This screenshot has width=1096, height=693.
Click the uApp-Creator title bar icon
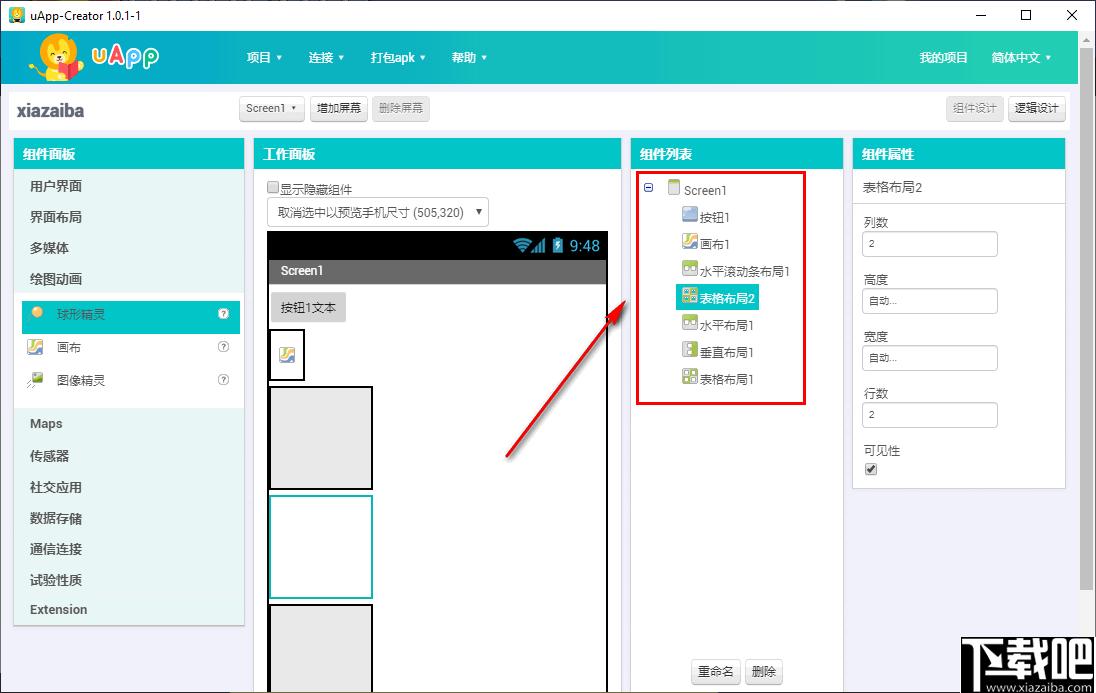click(x=16, y=15)
